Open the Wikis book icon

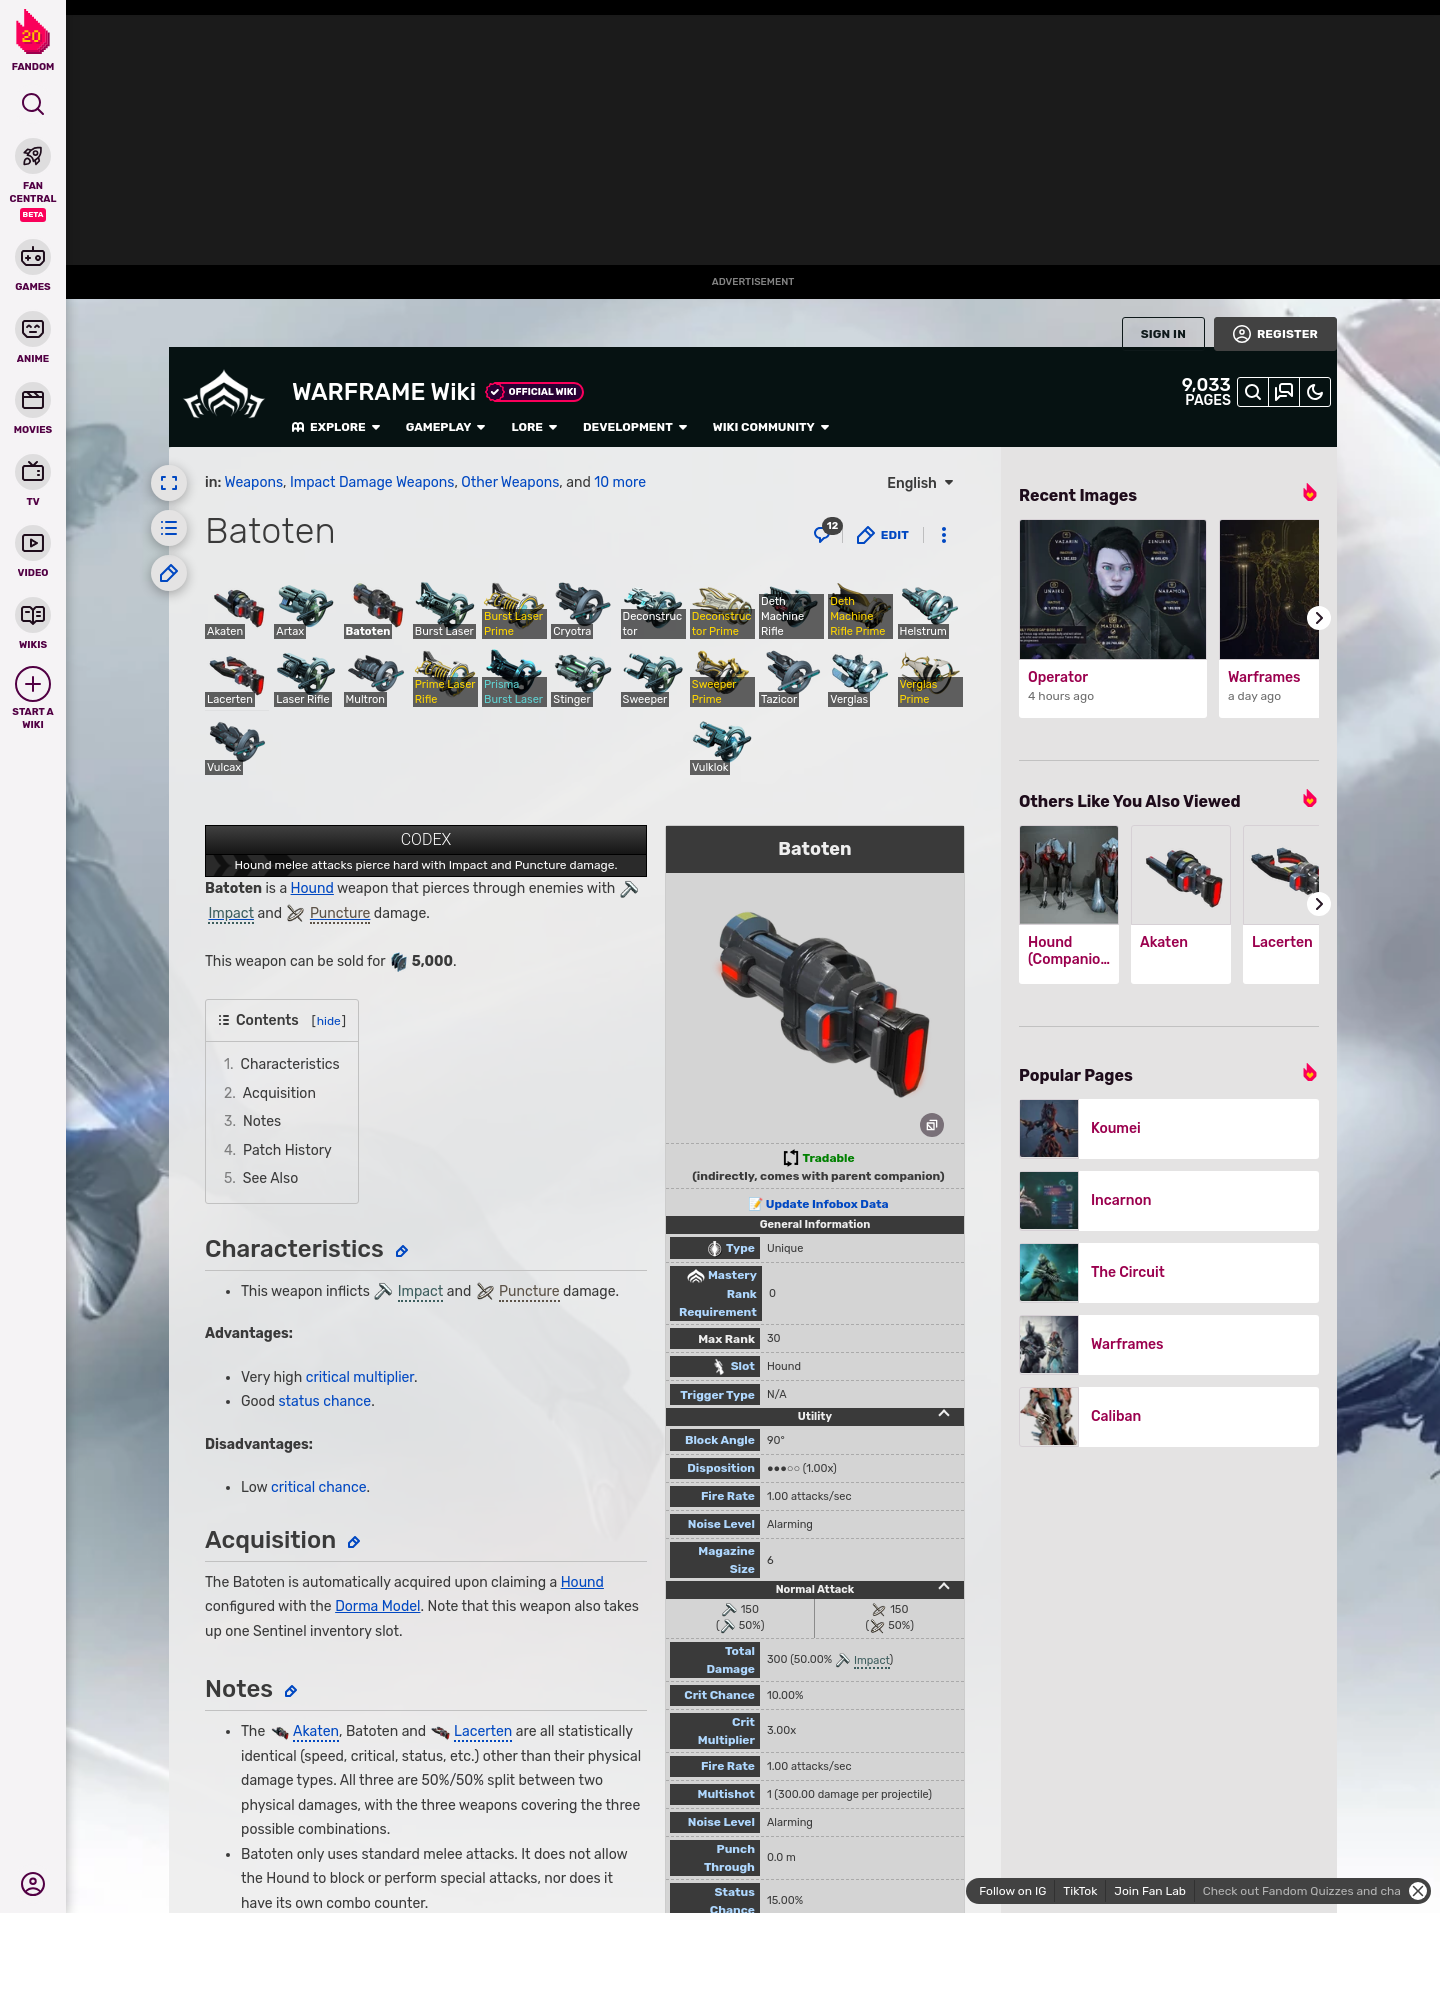[33, 614]
